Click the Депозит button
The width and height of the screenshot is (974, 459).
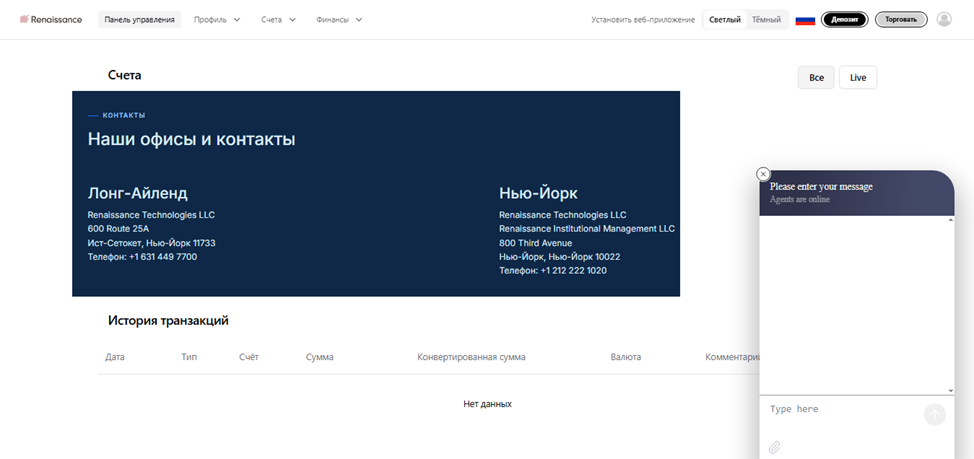pyautogui.click(x=844, y=19)
